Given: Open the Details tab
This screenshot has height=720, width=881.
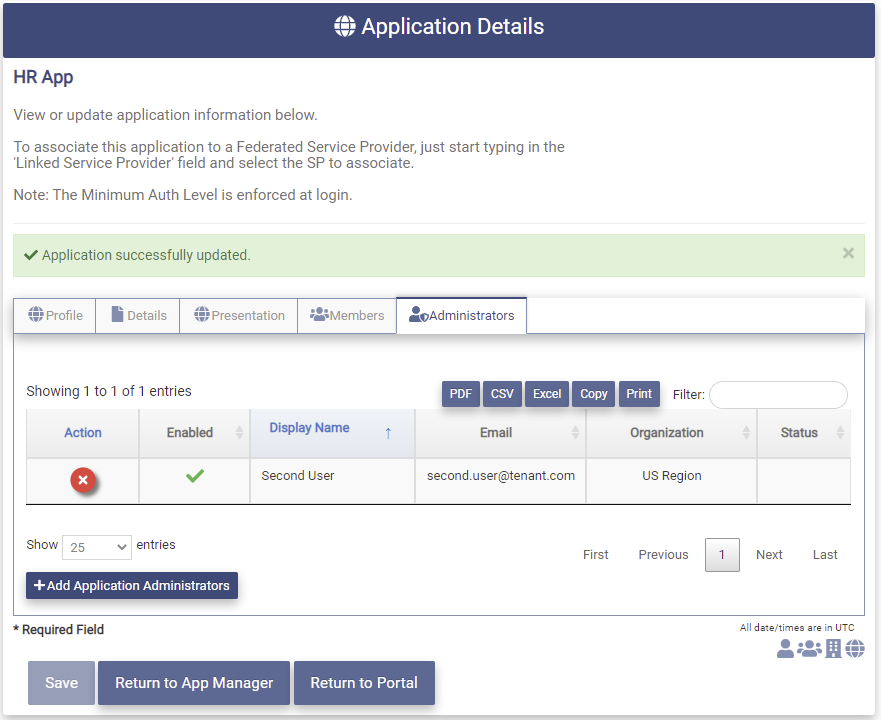Looking at the screenshot, I should 138,315.
